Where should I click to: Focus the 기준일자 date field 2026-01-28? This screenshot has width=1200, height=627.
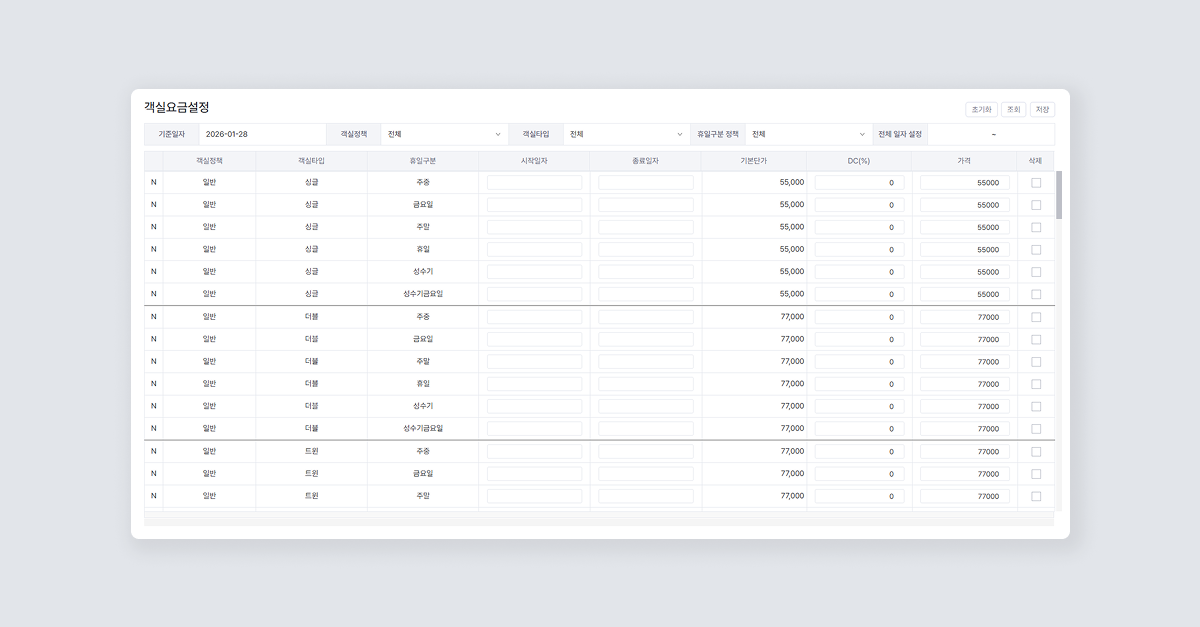[x=262, y=134]
